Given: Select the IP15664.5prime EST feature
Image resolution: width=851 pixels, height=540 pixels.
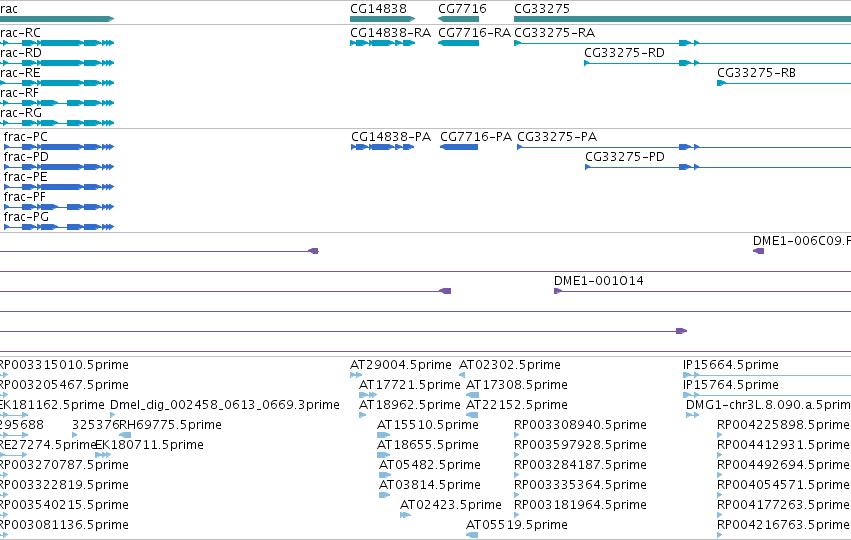Looking at the screenshot, I should (x=766, y=375).
